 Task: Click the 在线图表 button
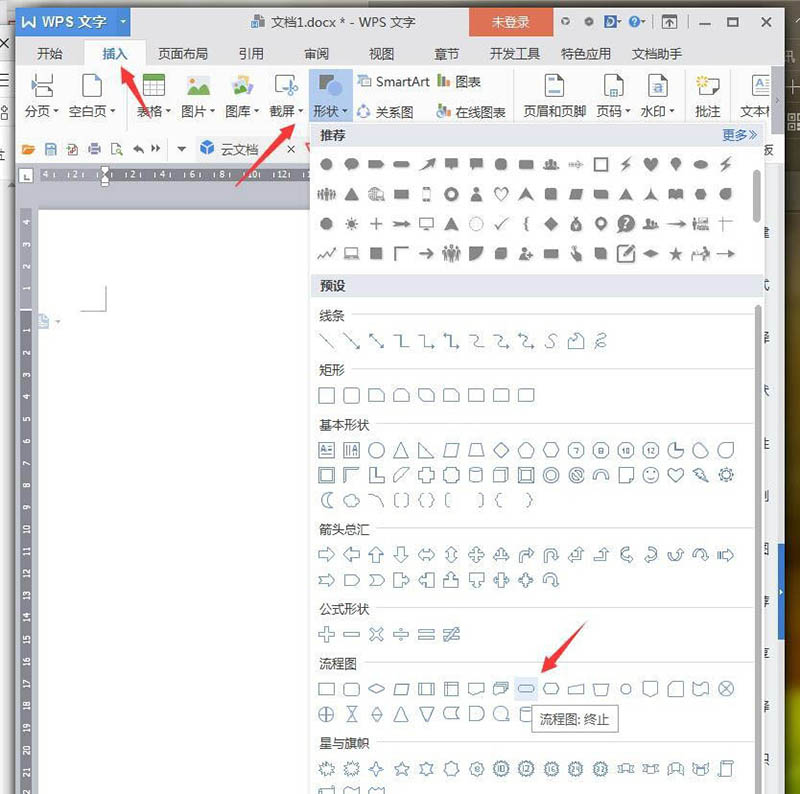(470, 112)
